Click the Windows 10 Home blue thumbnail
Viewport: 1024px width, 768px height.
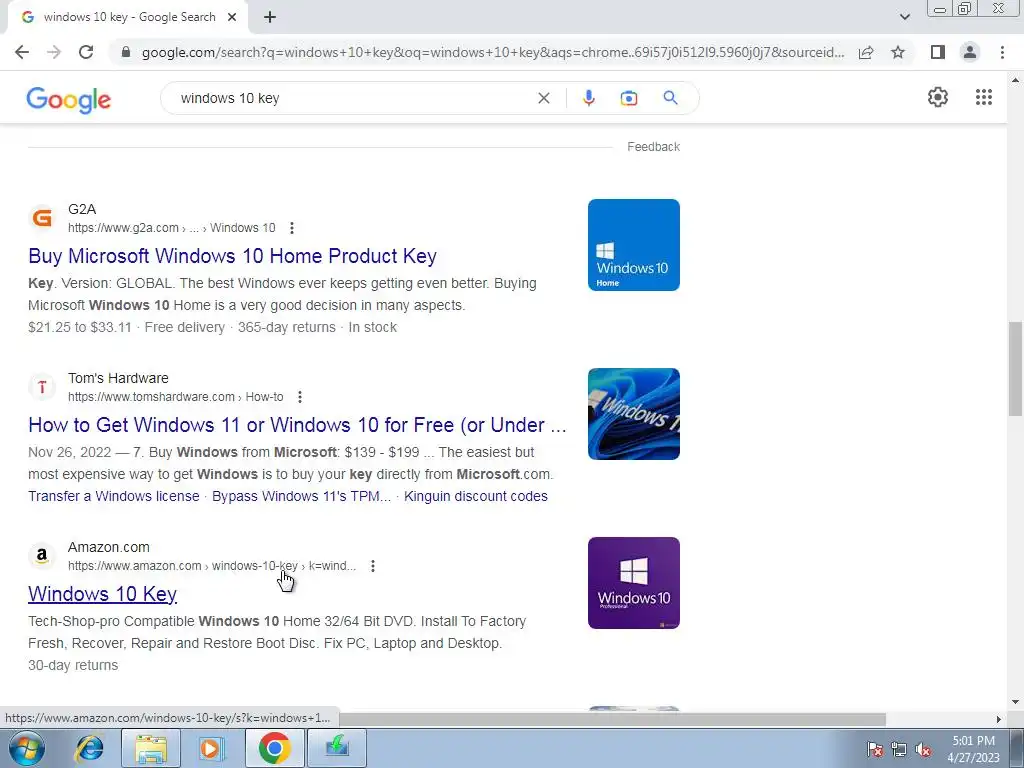[633, 245]
